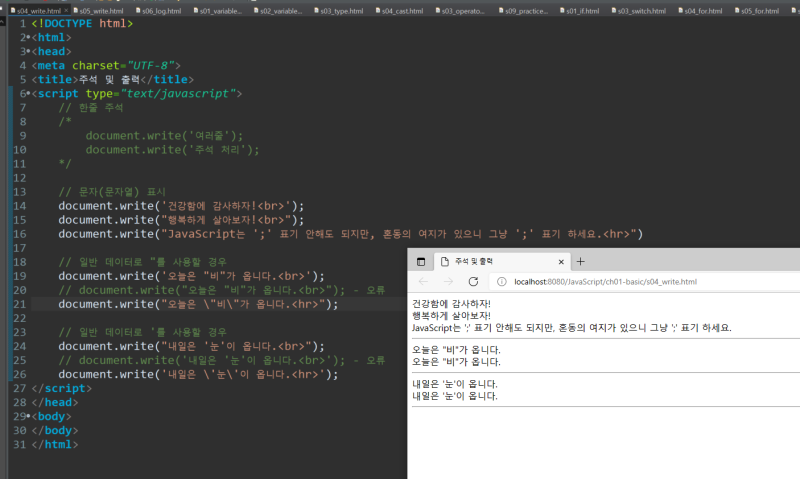
Task: Open the s06_log.html editor tab
Action: pos(159,11)
